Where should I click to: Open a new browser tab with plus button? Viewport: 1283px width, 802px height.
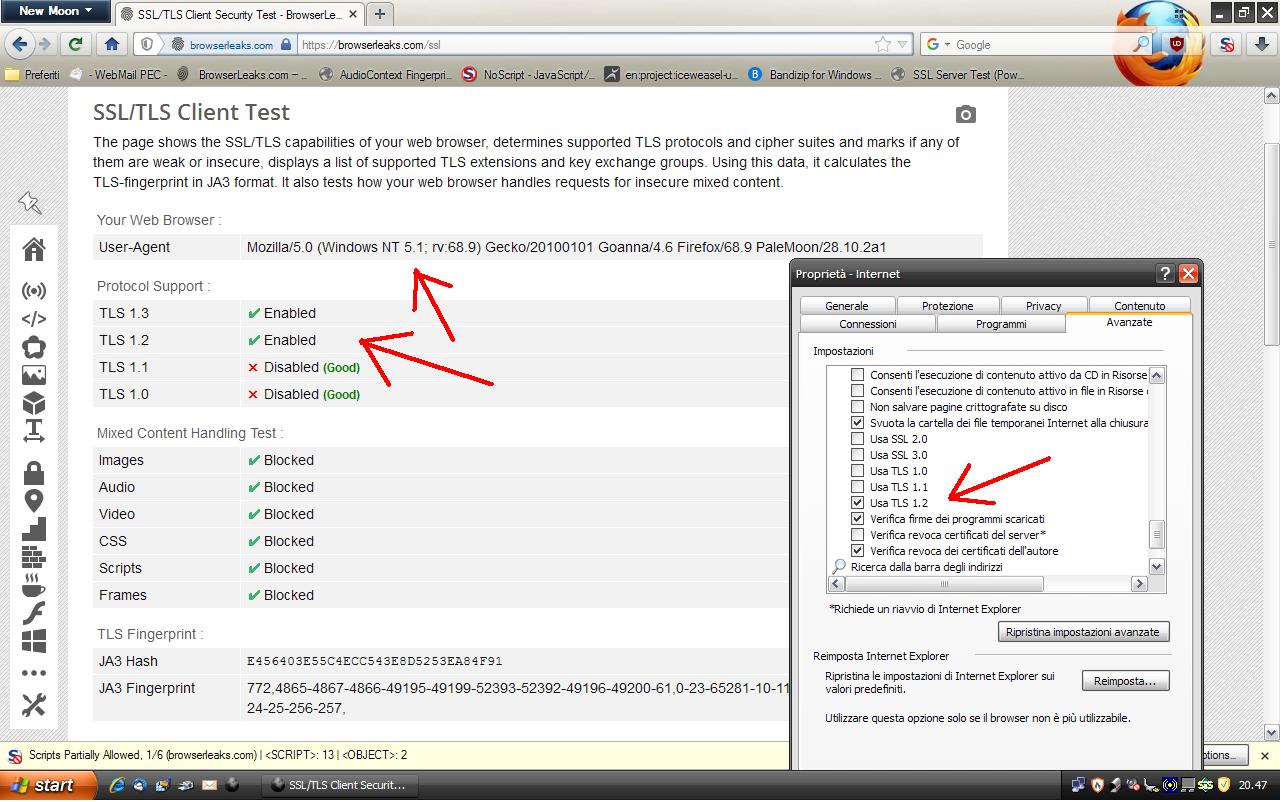pos(380,14)
